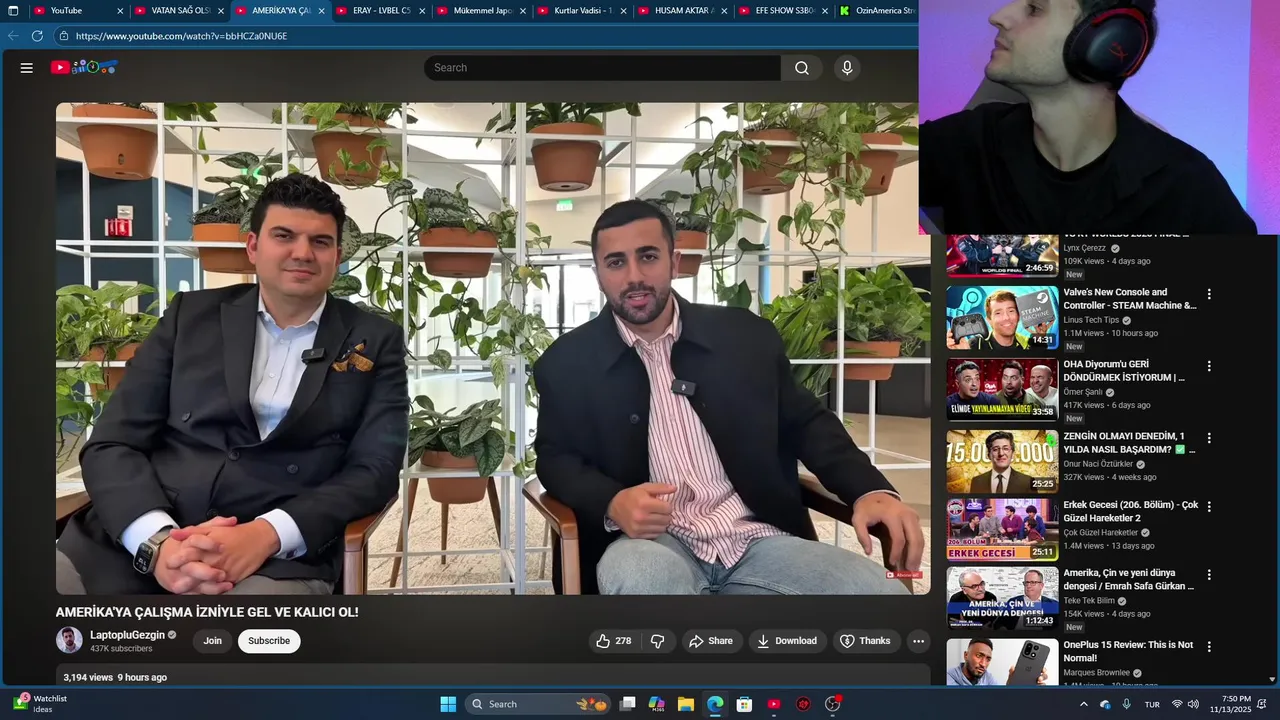Open Erkek Gecesi 206. Bölüm thumbnail
Image resolution: width=1280 pixels, height=720 pixels.
[x=1002, y=529]
